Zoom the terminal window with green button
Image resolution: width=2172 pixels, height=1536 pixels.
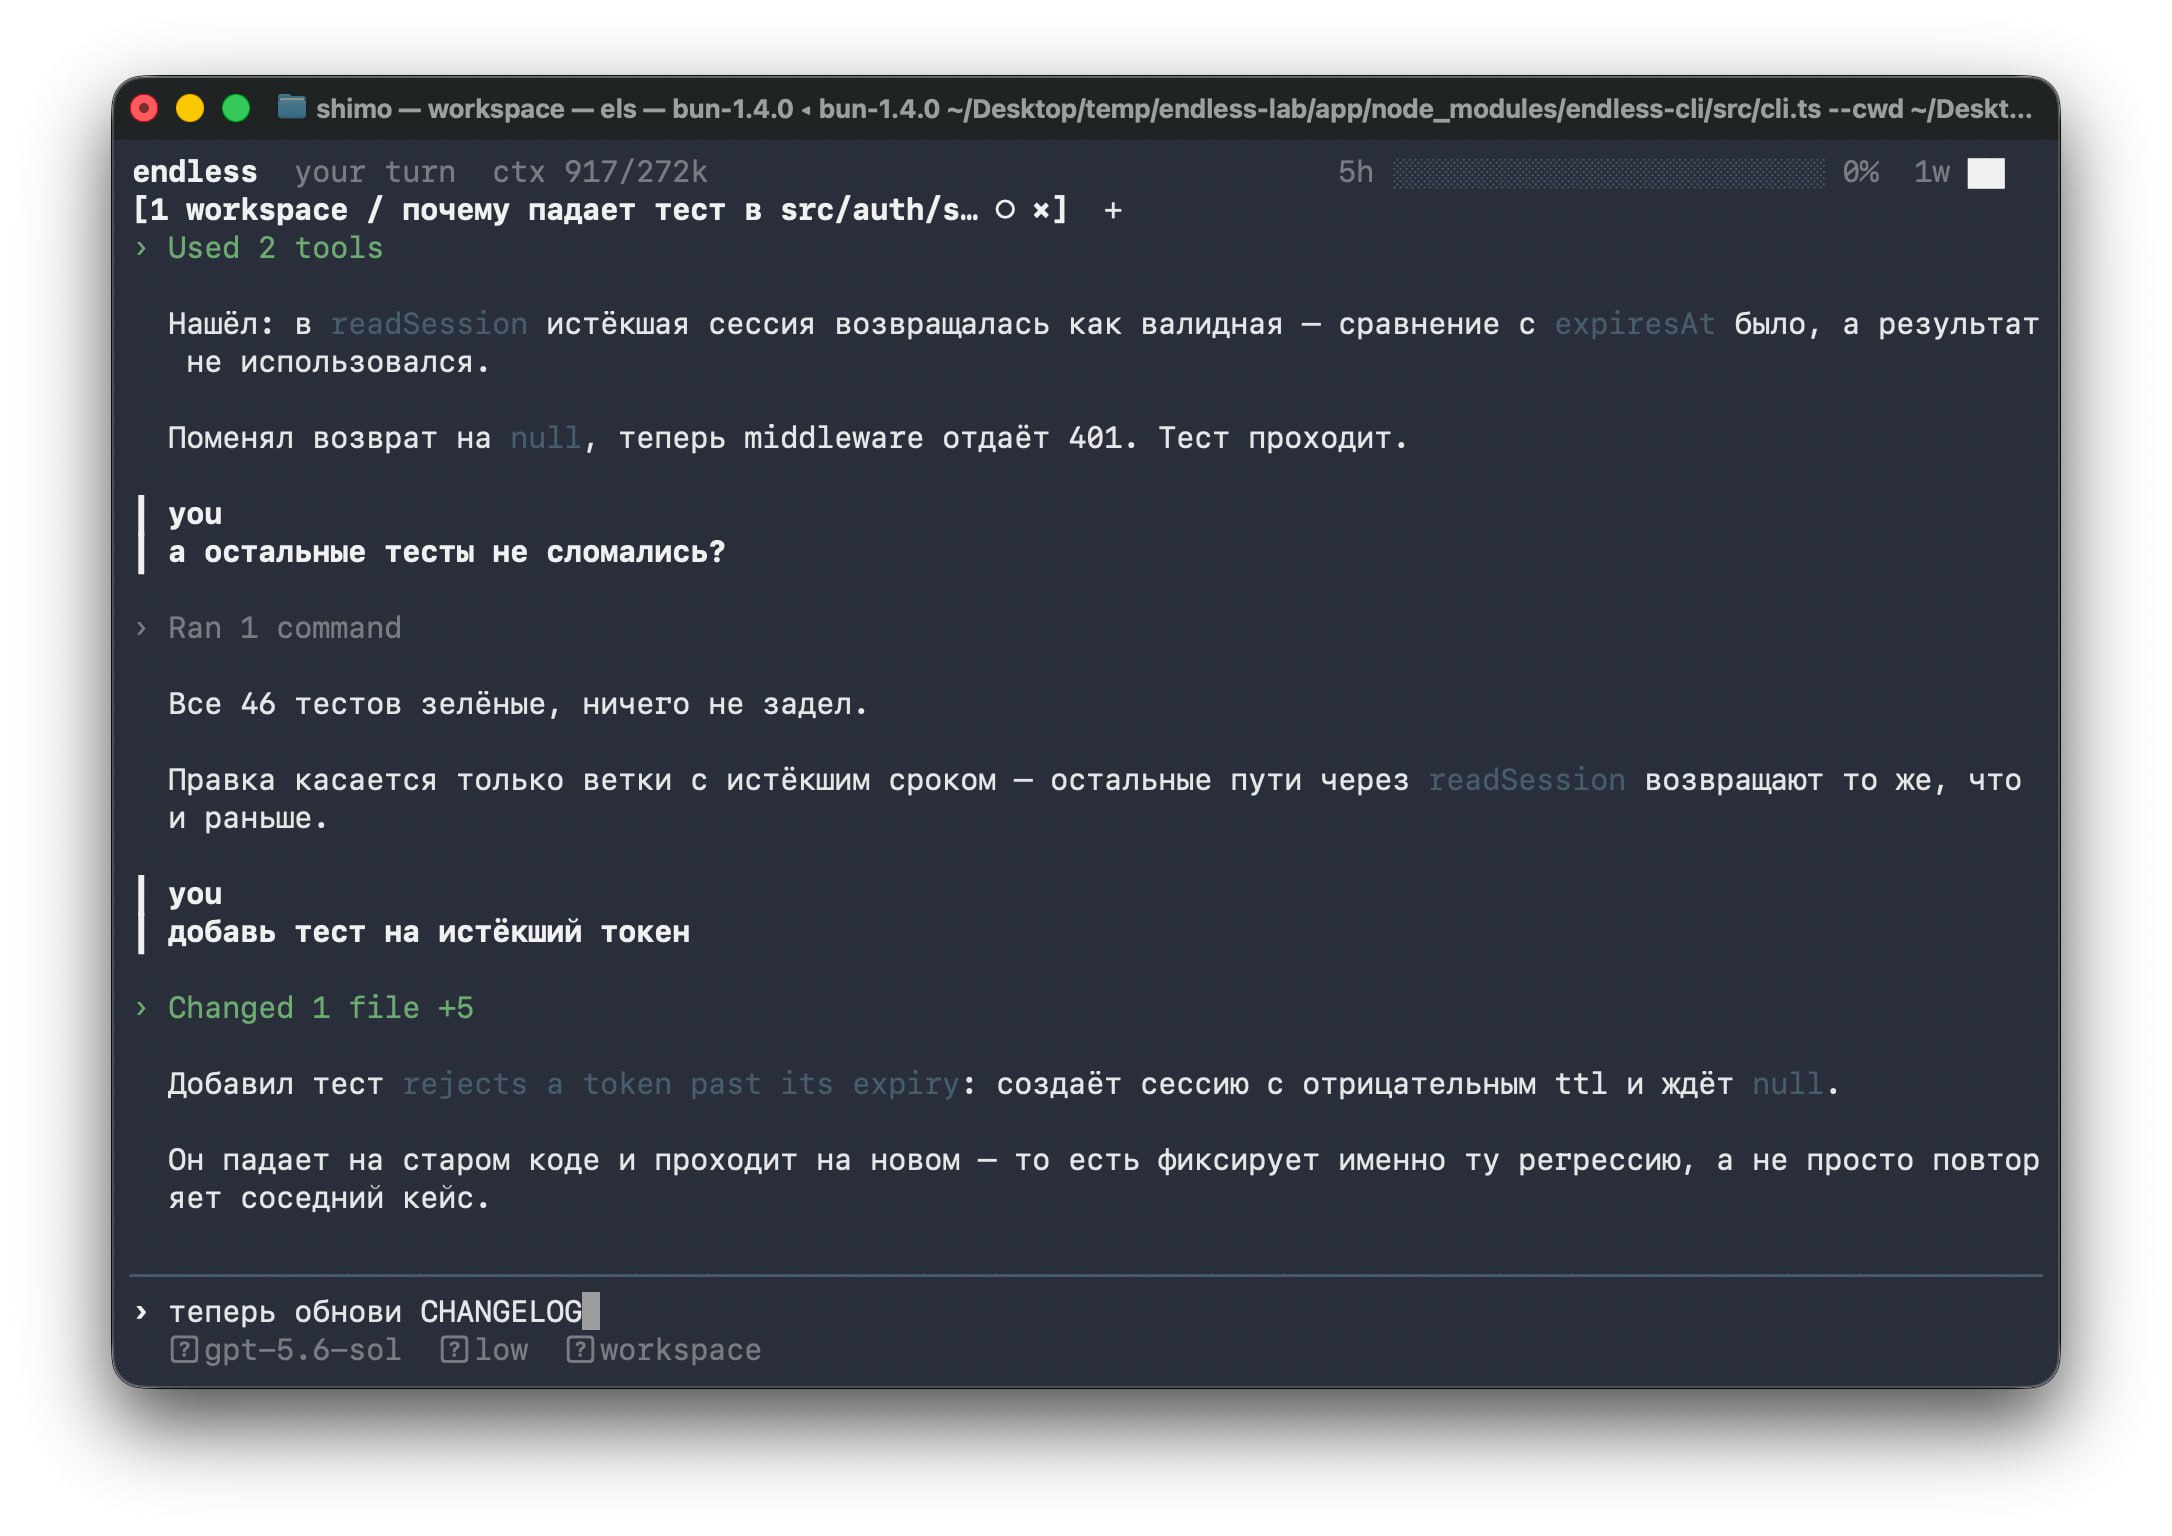point(236,108)
